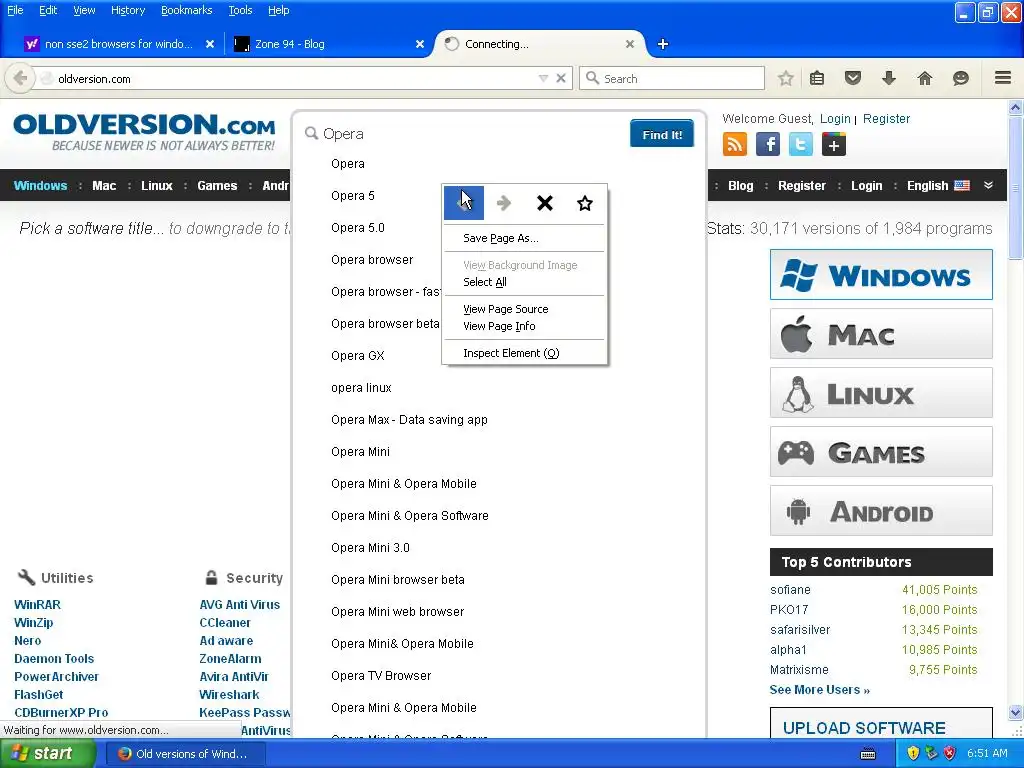
Task: Click the Games category banner
Action: pyautogui.click(x=881, y=451)
